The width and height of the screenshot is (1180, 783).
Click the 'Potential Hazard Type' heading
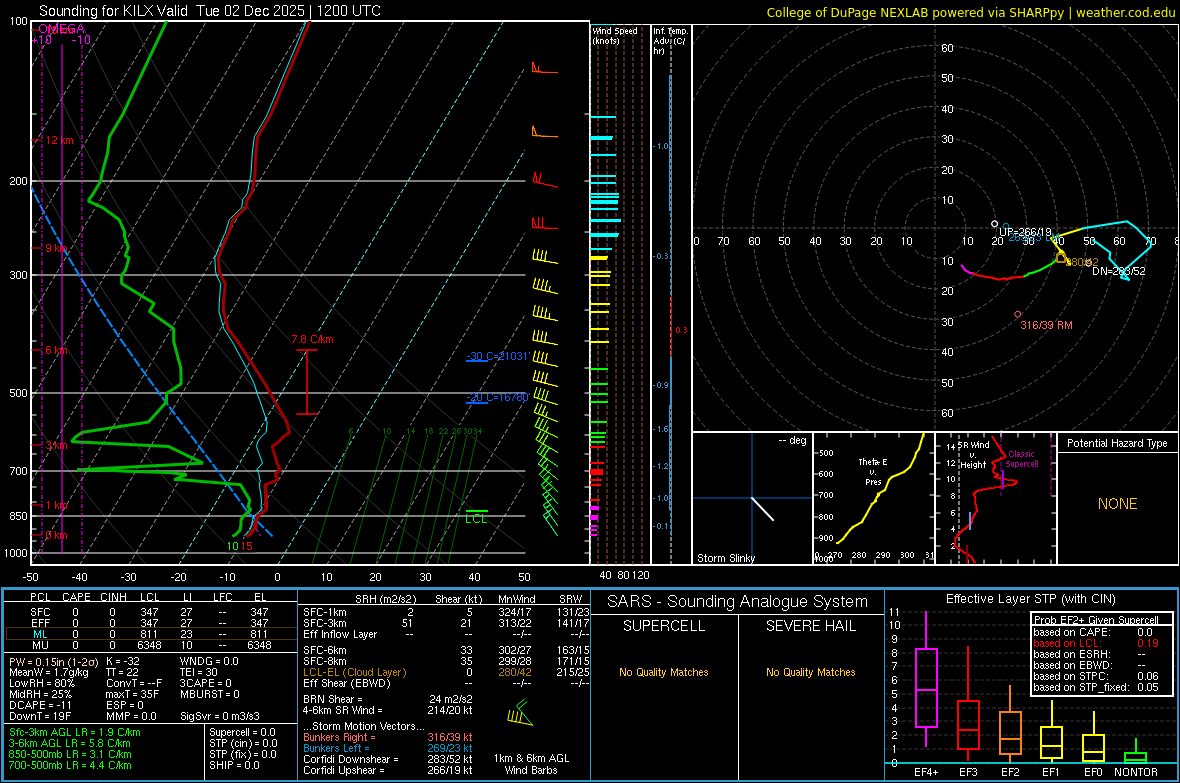tap(1117, 443)
